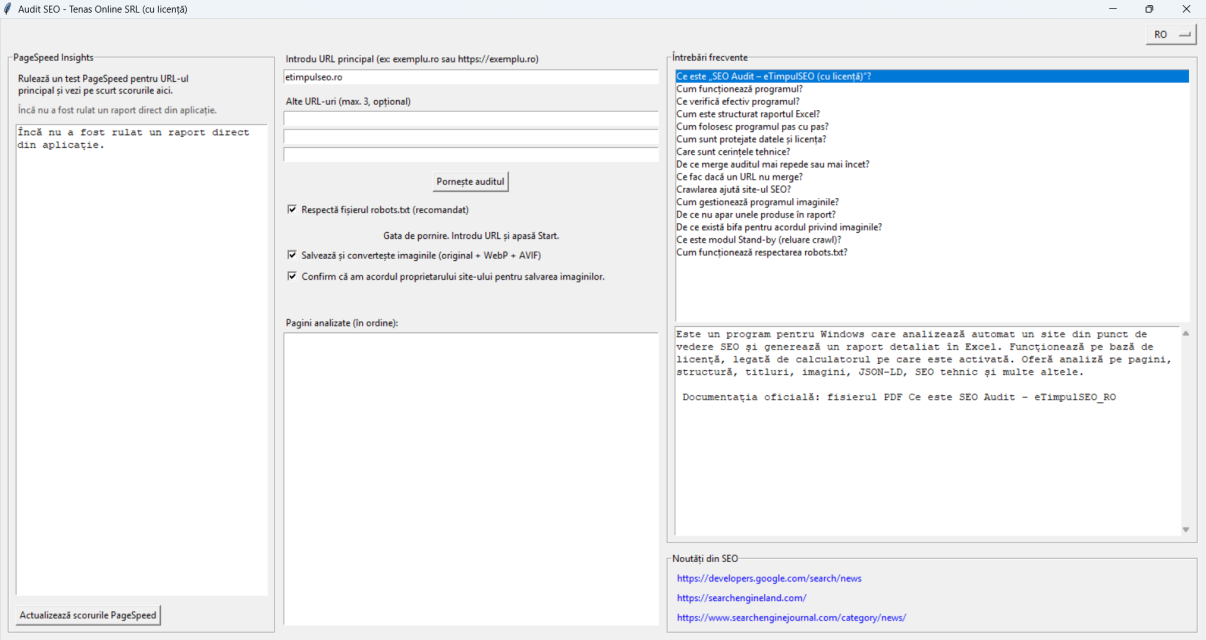
Task: Uncheck "Respectă fișierul robots.txt (recomandat)"
Action: pyautogui.click(x=293, y=209)
